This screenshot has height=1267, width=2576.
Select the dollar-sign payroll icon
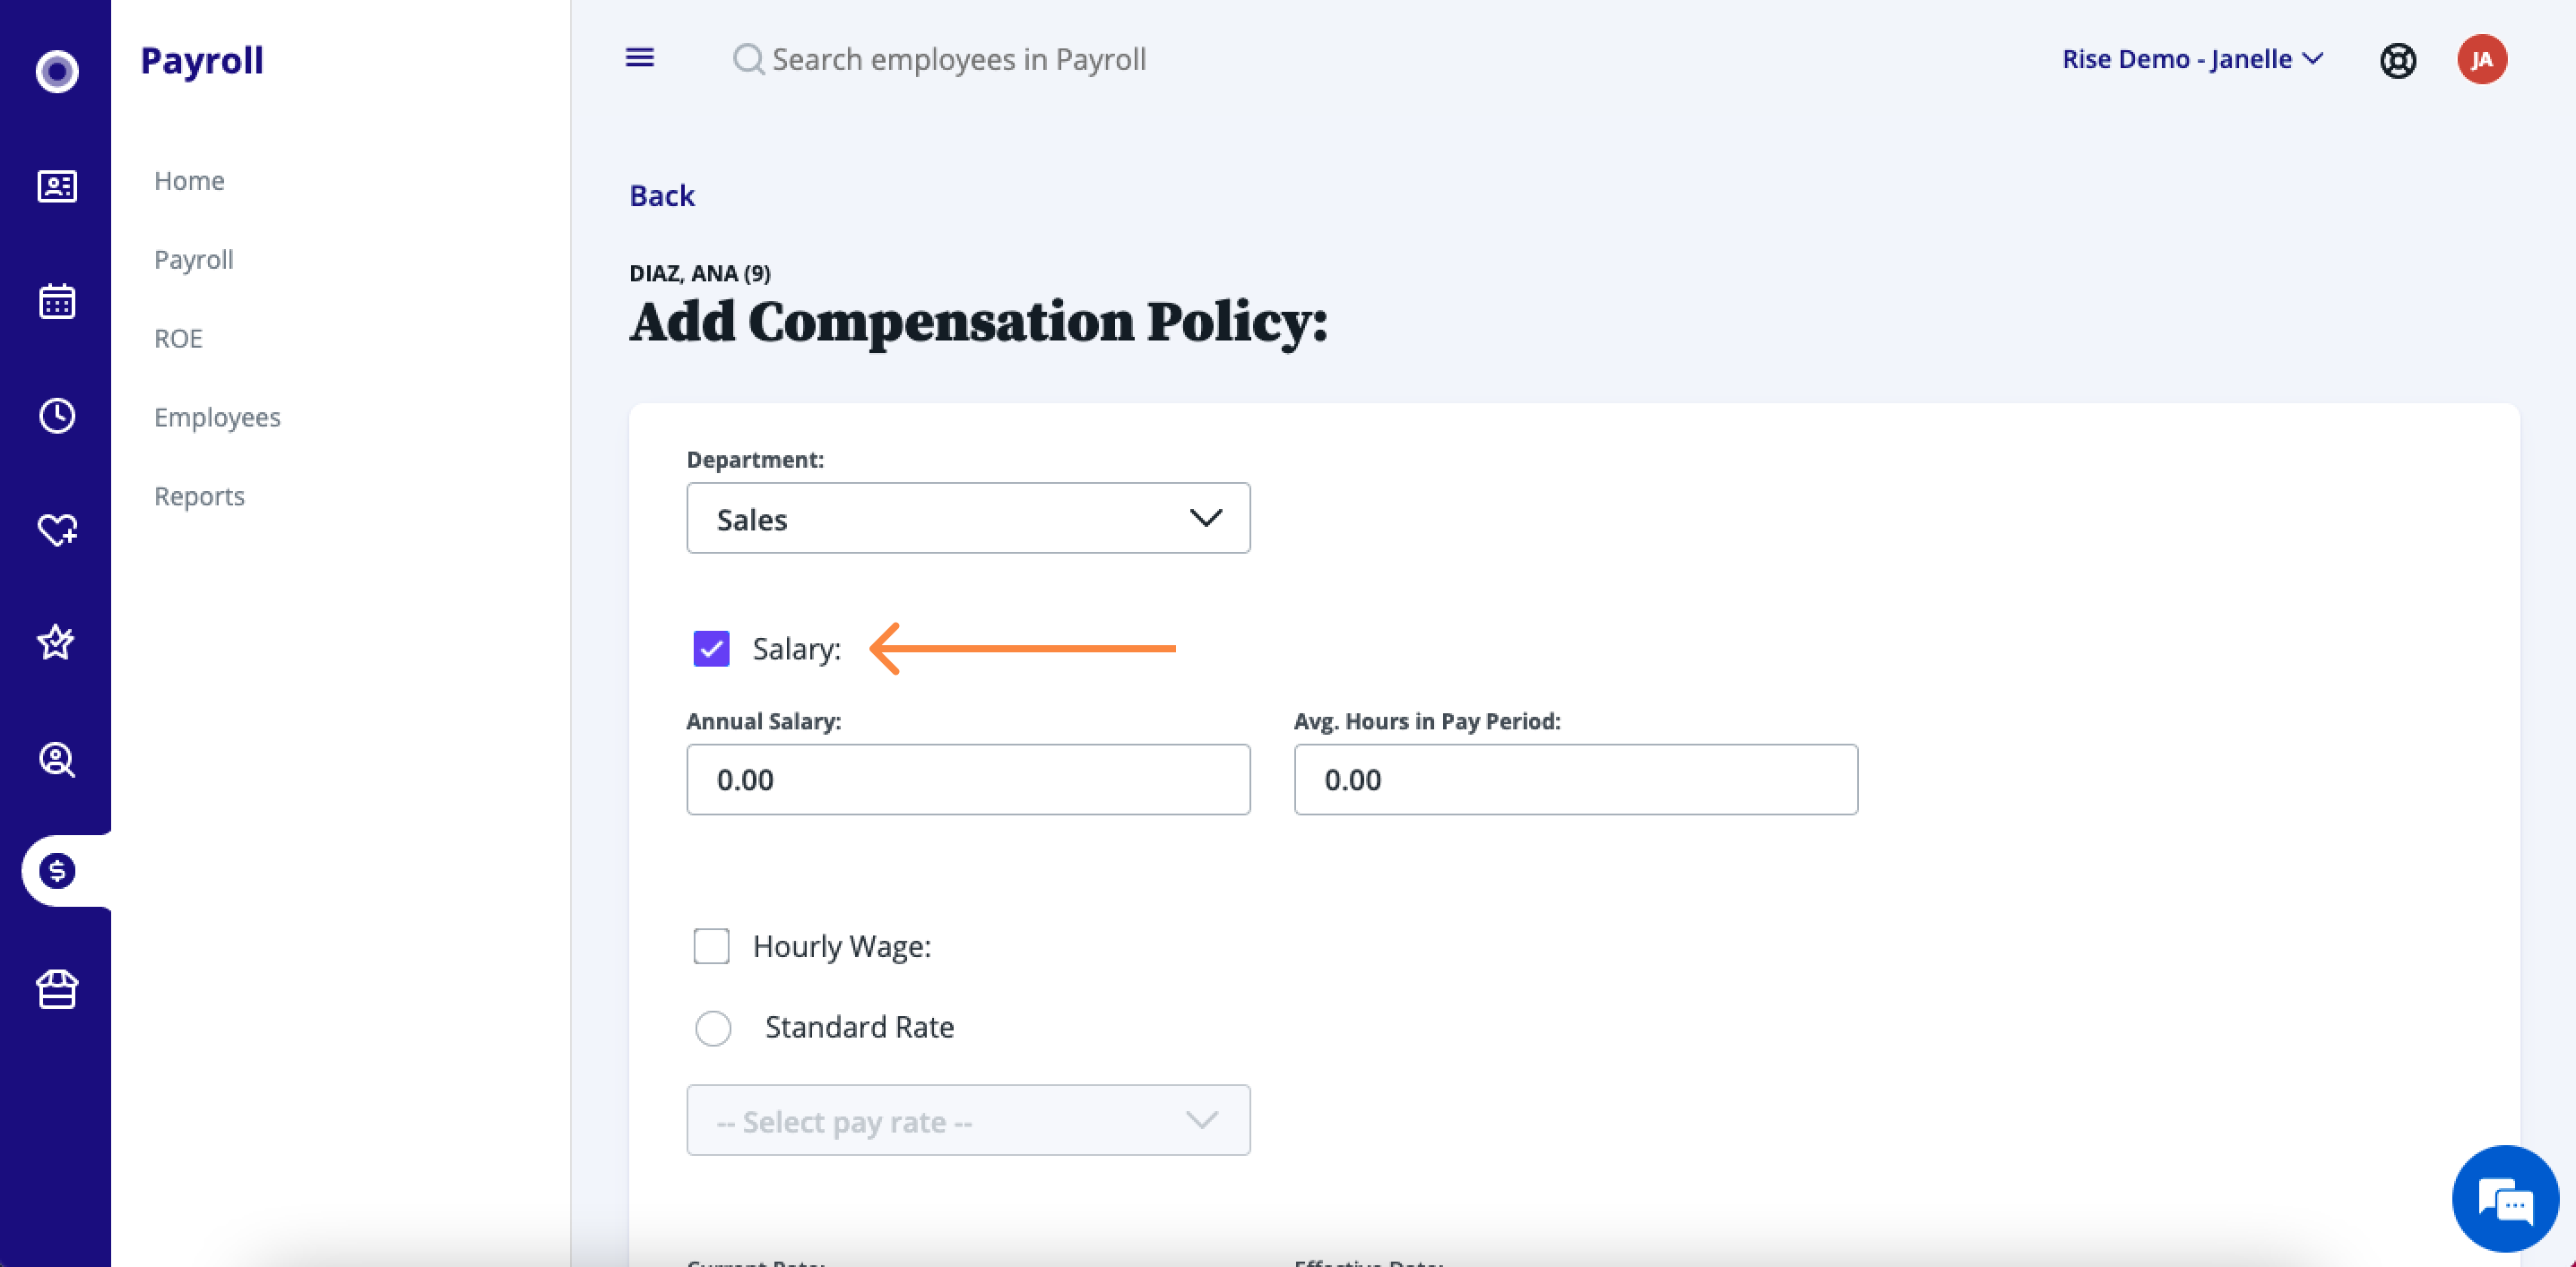click(x=57, y=871)
